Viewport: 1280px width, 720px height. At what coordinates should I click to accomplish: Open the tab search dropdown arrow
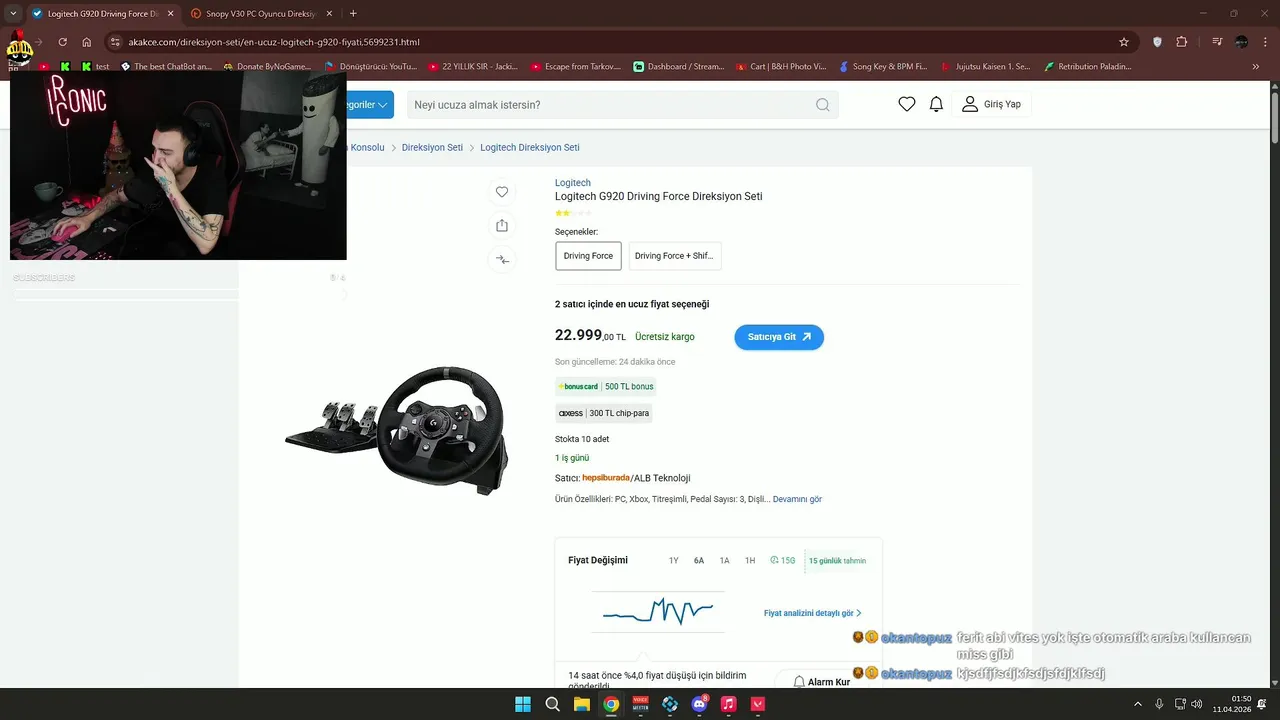click(x=13, y=14)
